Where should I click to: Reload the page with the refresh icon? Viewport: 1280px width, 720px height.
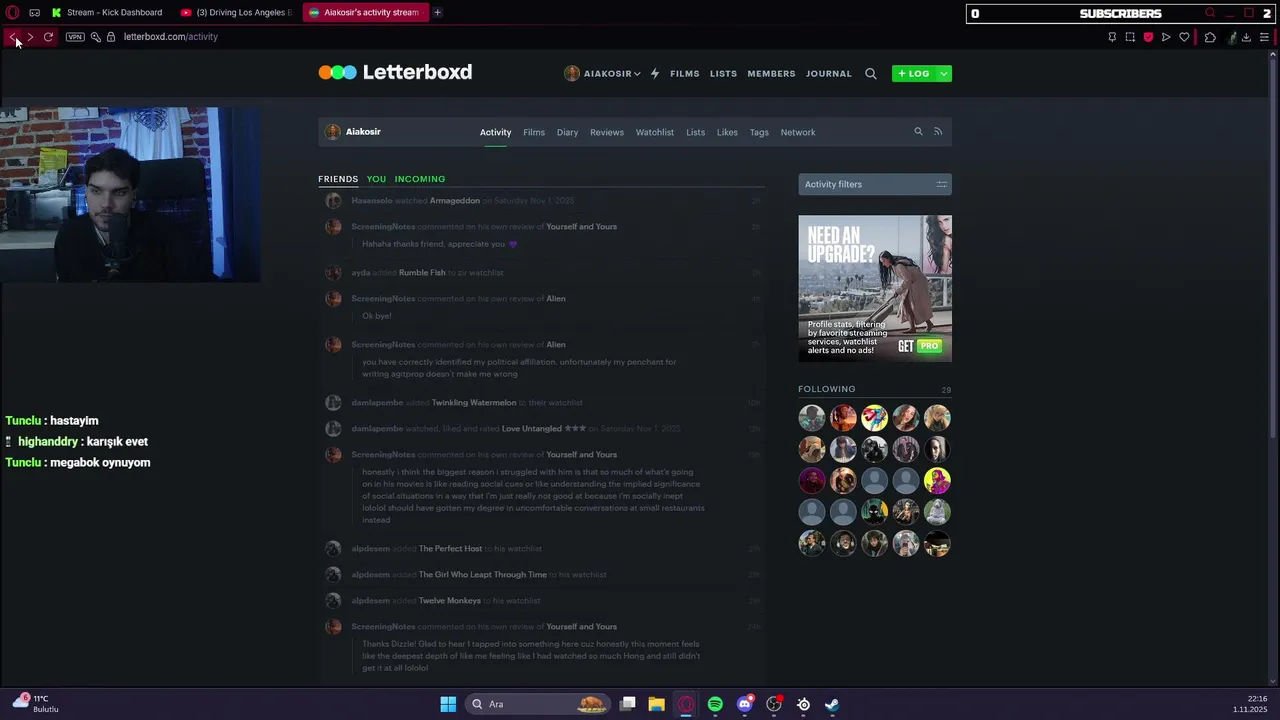pyautogui.click(x=48, y=37)
